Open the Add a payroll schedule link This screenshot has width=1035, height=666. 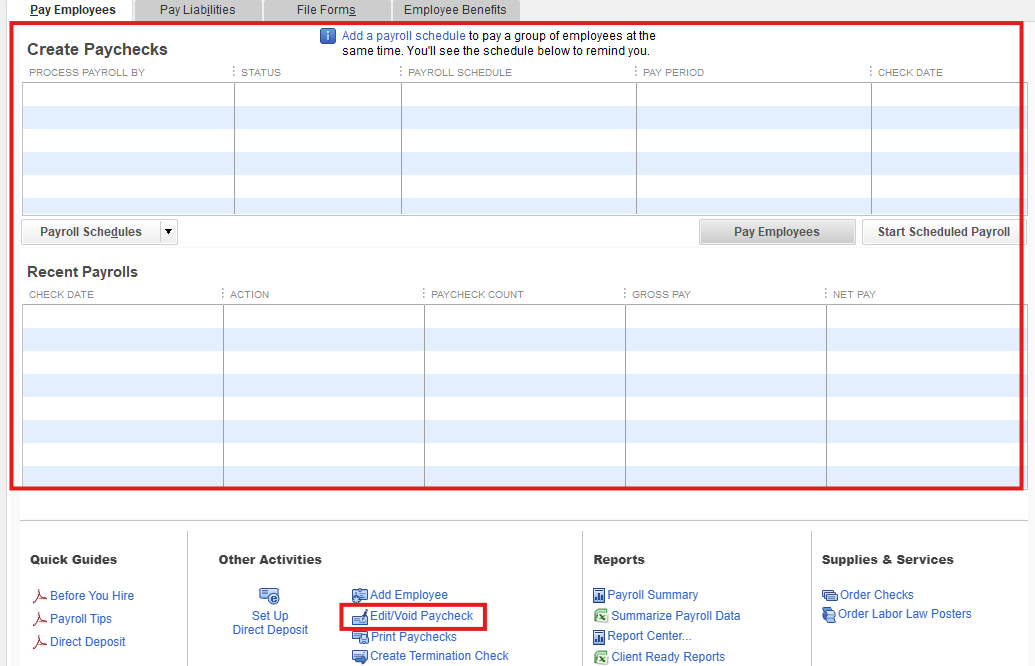403,36
